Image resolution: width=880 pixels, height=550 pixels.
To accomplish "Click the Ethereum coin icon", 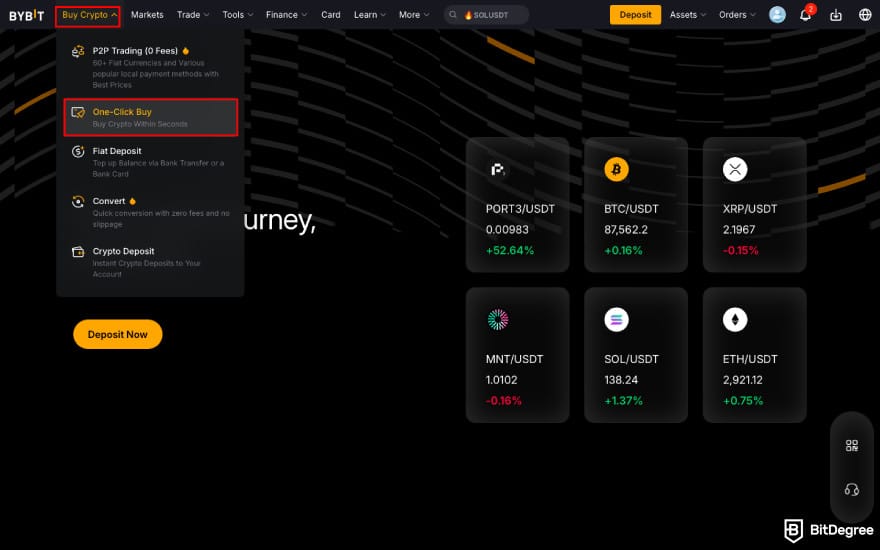I will pos(735,319).
